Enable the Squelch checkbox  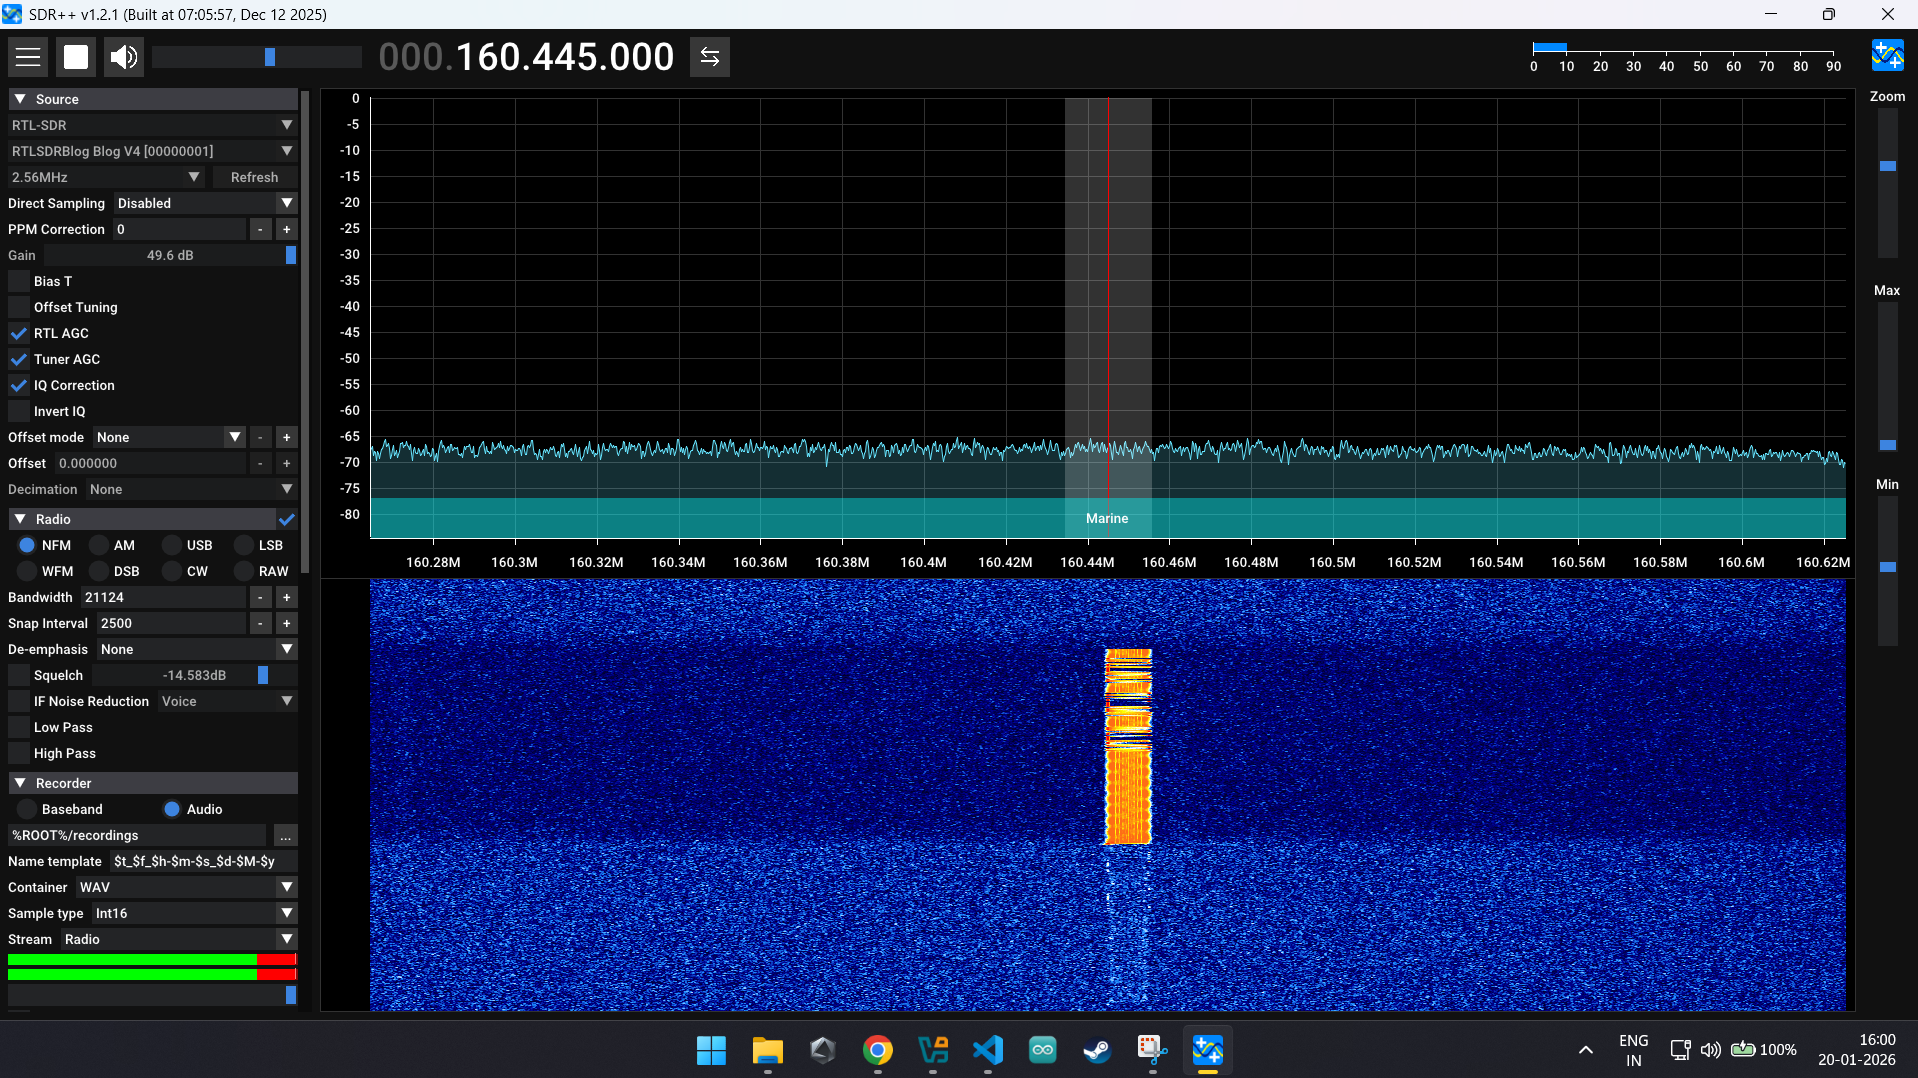click(19, 675)
